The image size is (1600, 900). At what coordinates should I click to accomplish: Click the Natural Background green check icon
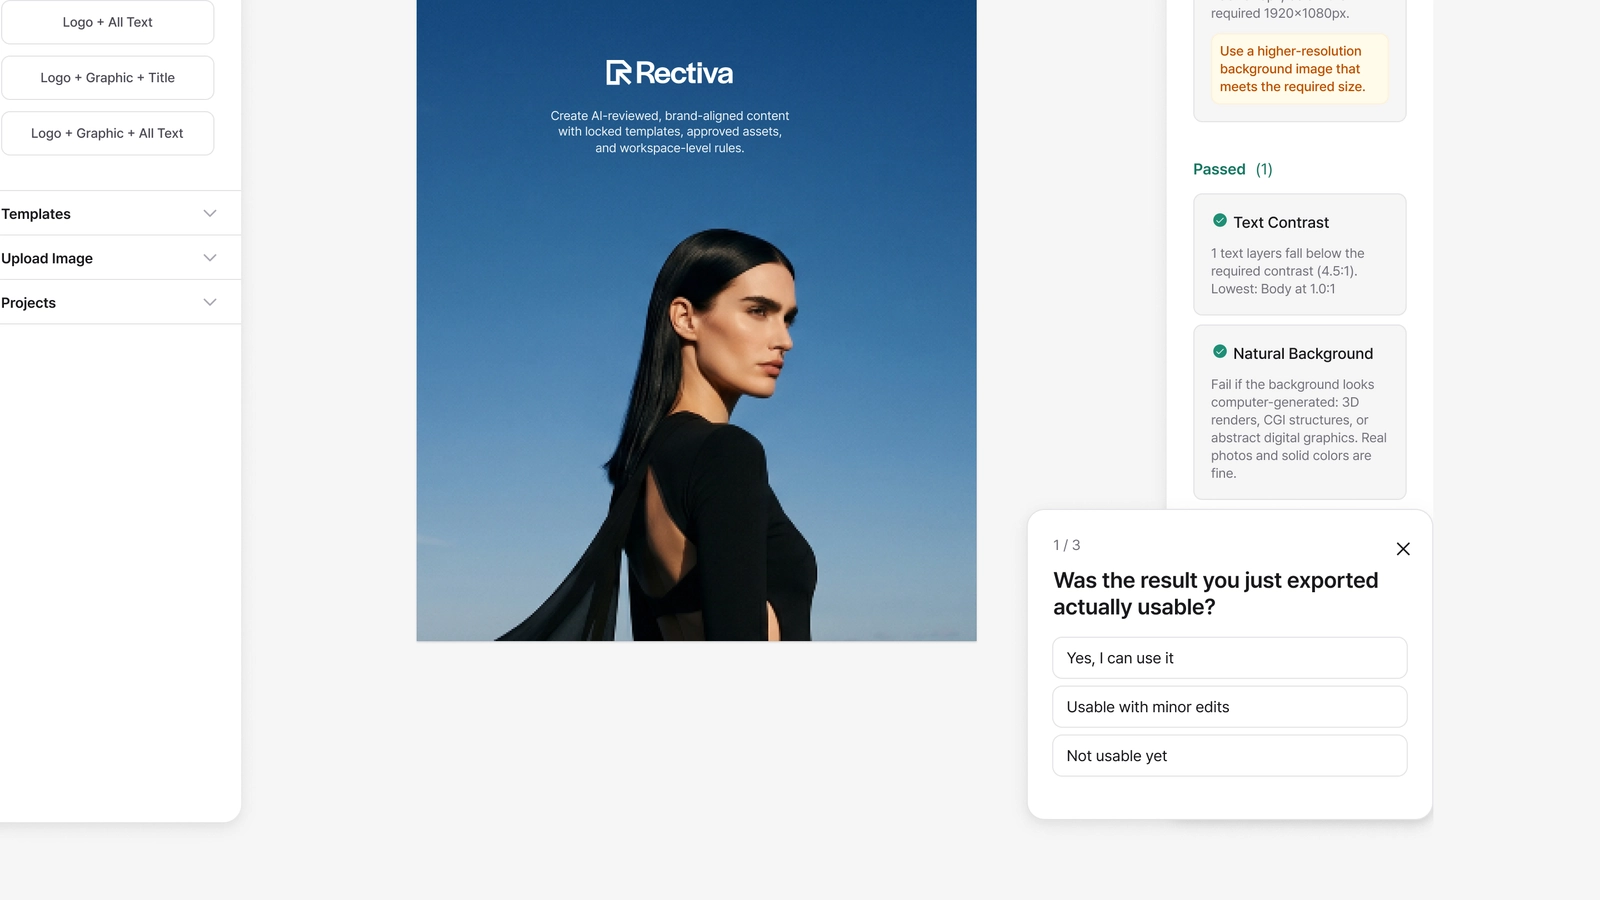click(1220, 352)
